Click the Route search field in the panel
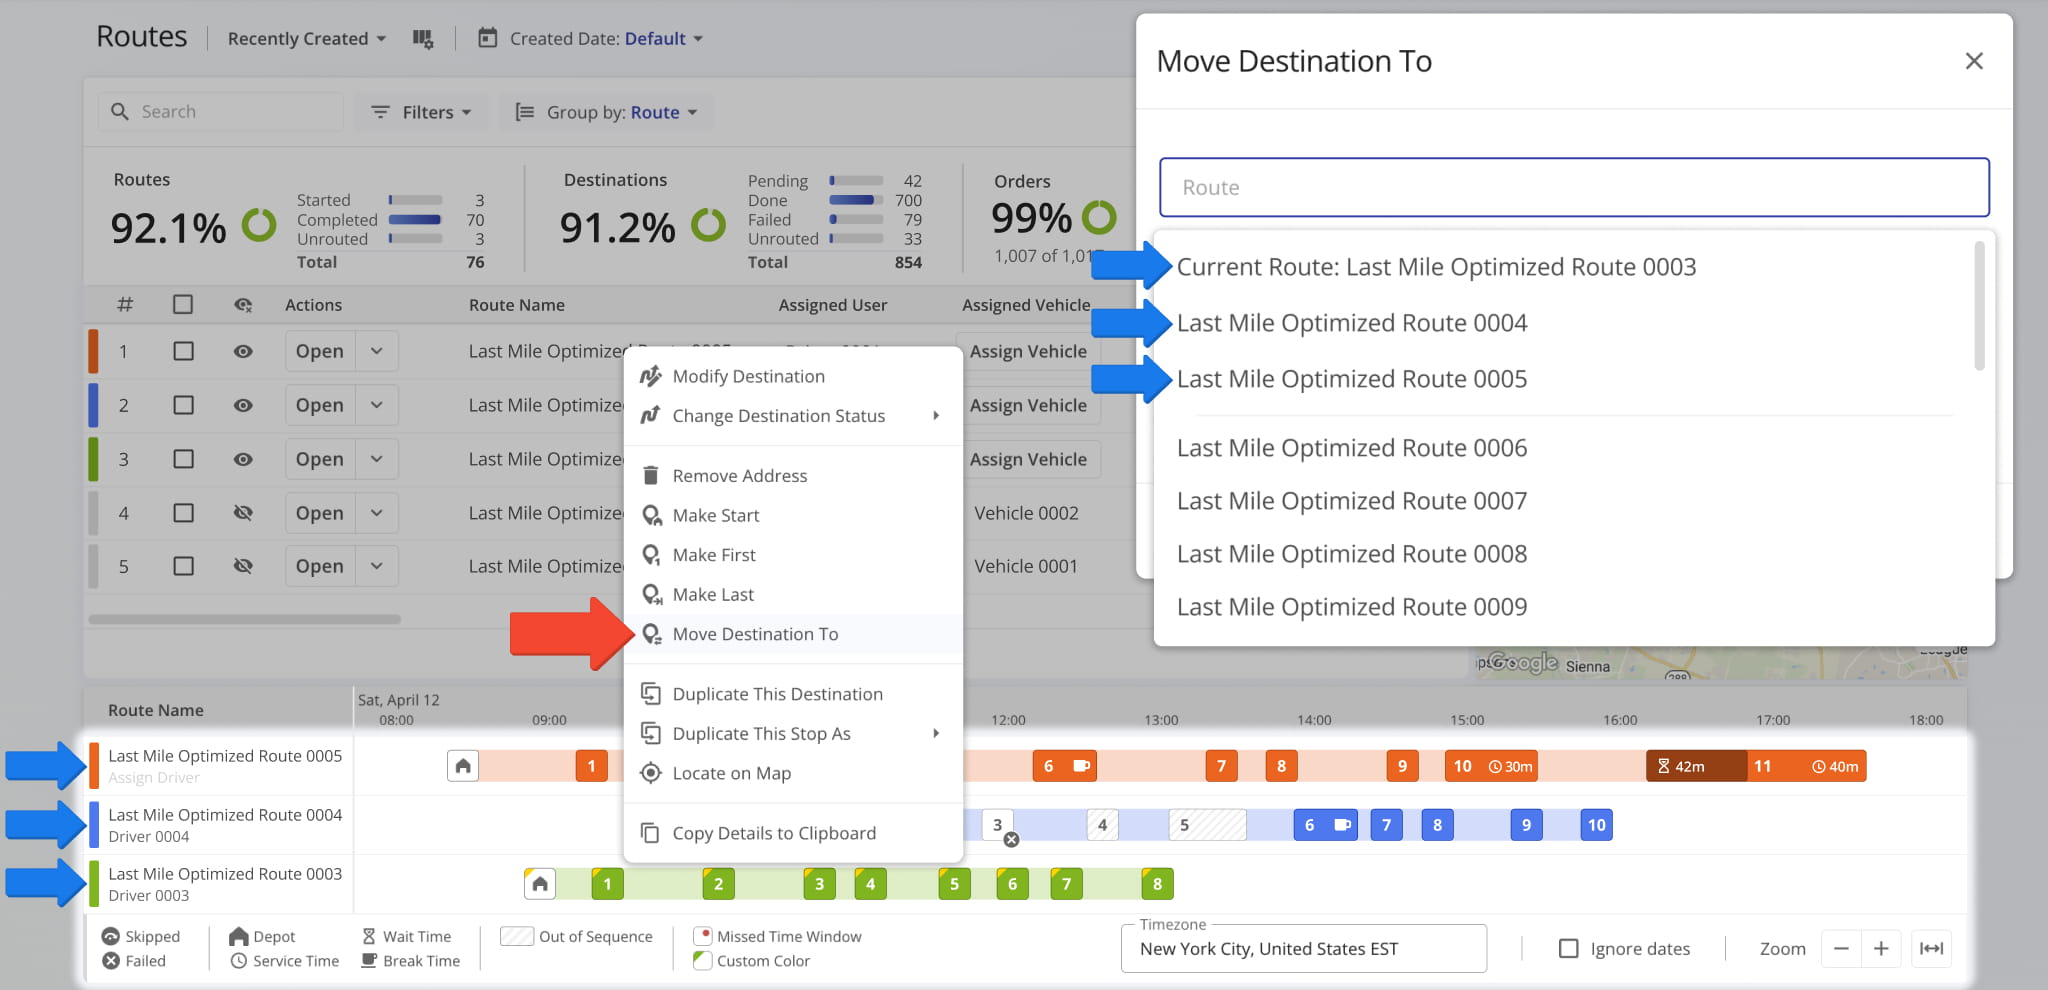The image size is (2048, 990). 1573,187
